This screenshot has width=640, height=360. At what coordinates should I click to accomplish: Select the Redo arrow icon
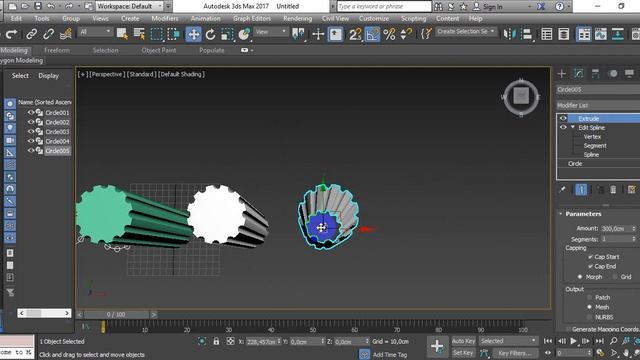11,34
